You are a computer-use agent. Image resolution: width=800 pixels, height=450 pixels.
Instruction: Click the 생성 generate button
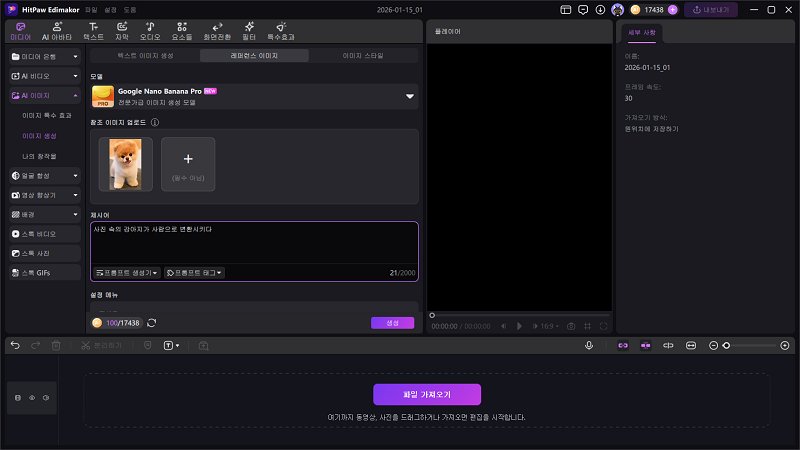392,323
